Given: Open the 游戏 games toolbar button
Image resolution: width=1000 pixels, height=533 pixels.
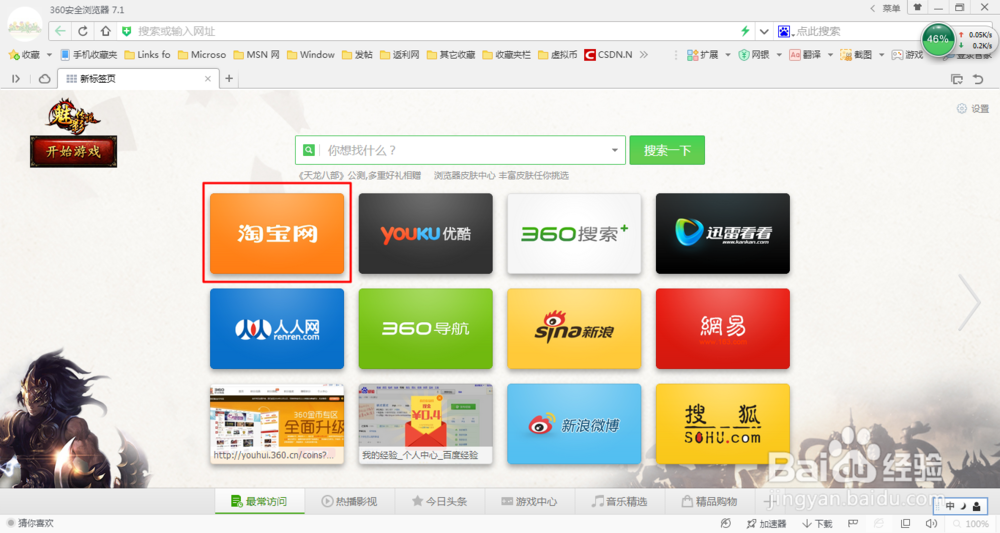Looking at the screenshot, I should [908, 55].
